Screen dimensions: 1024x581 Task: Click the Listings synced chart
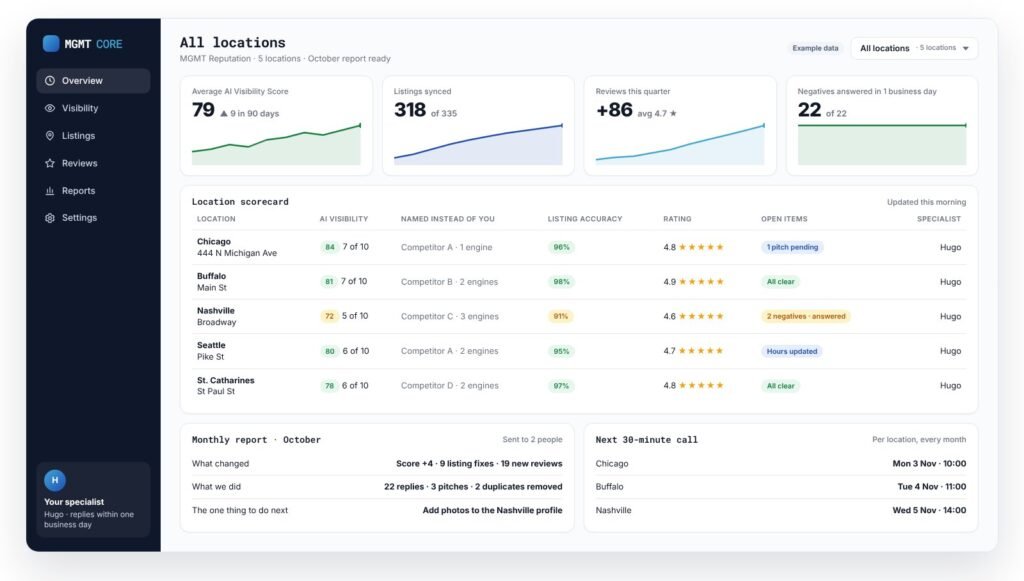tap(478, 144)
